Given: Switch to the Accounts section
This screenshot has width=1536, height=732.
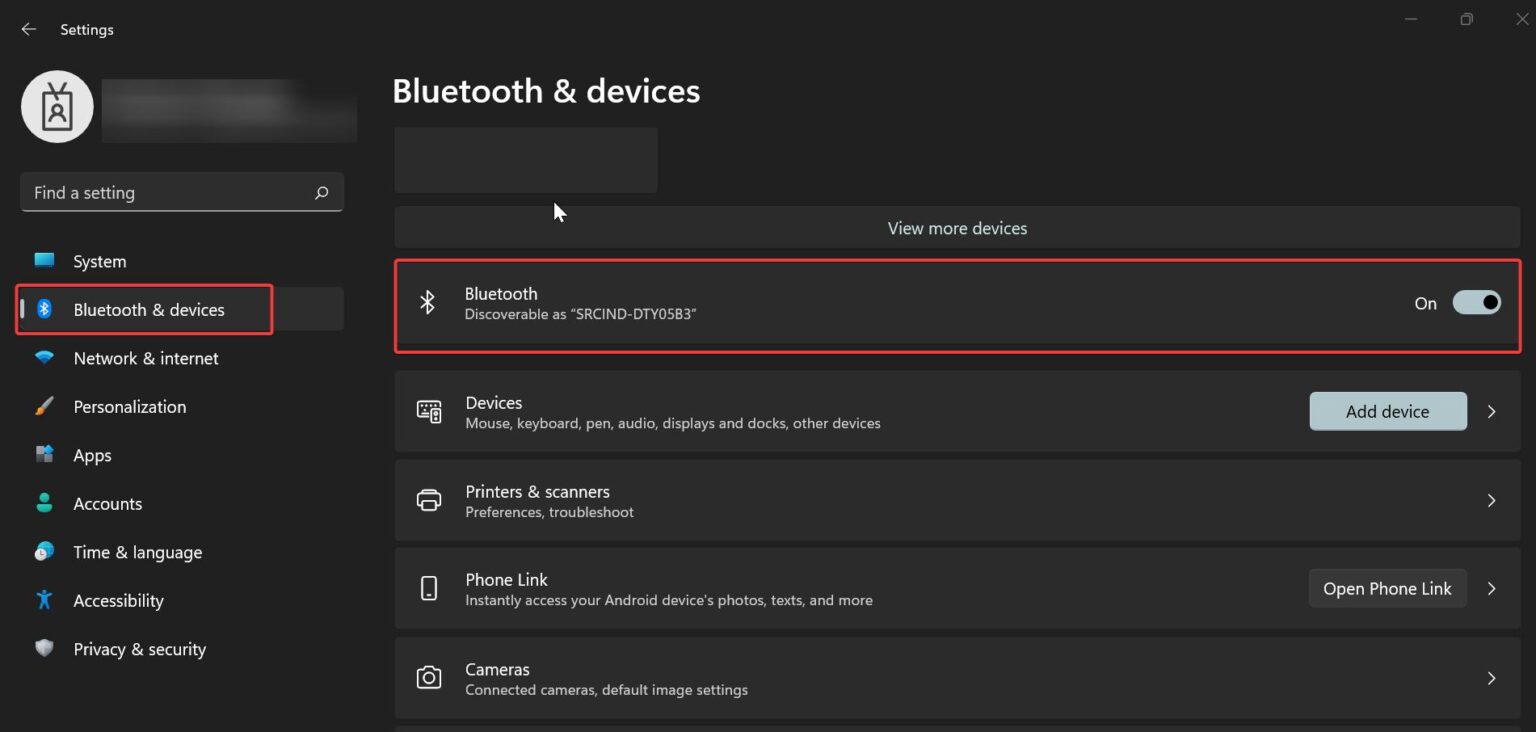Looking at the screenshot, I should (x=107, y=503).
